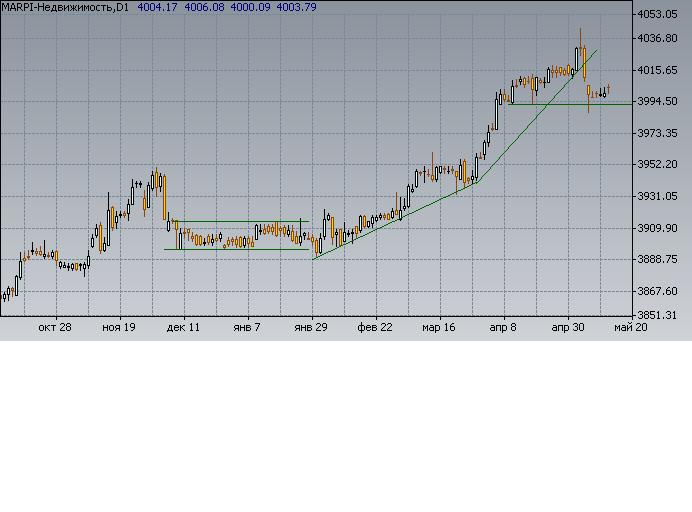This screenshot has width=692, height=512.
Task: Click the 4004.17 open price value
Action: 157,7
